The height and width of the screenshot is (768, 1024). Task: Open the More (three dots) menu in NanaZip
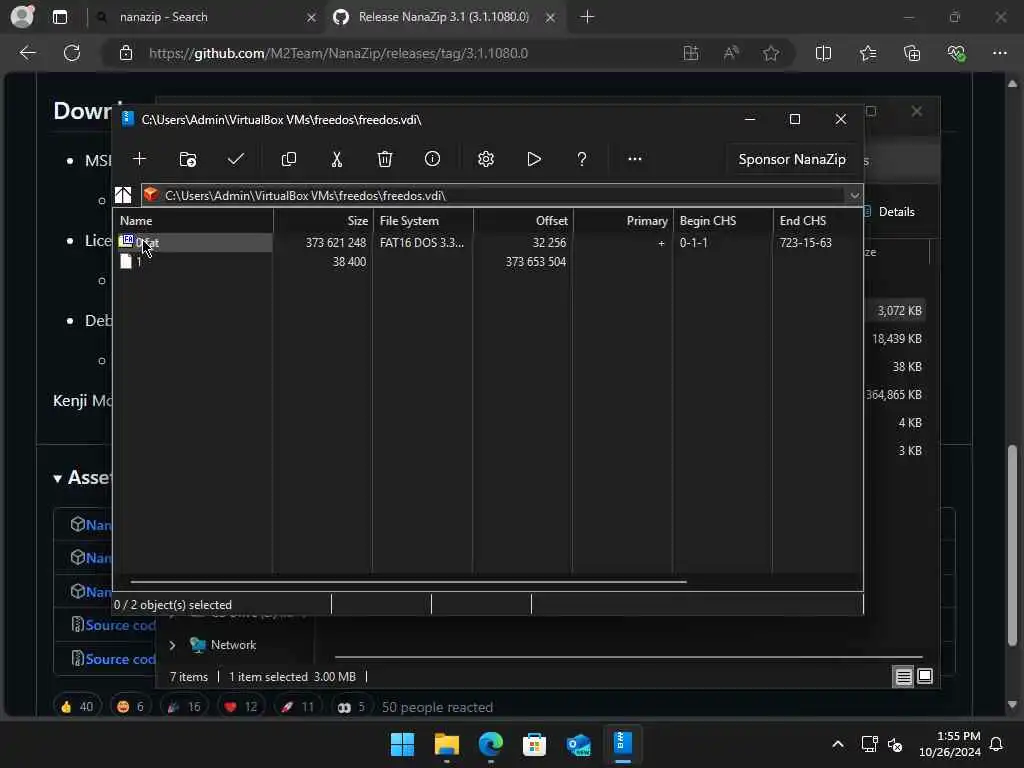(x=635, y=159)
